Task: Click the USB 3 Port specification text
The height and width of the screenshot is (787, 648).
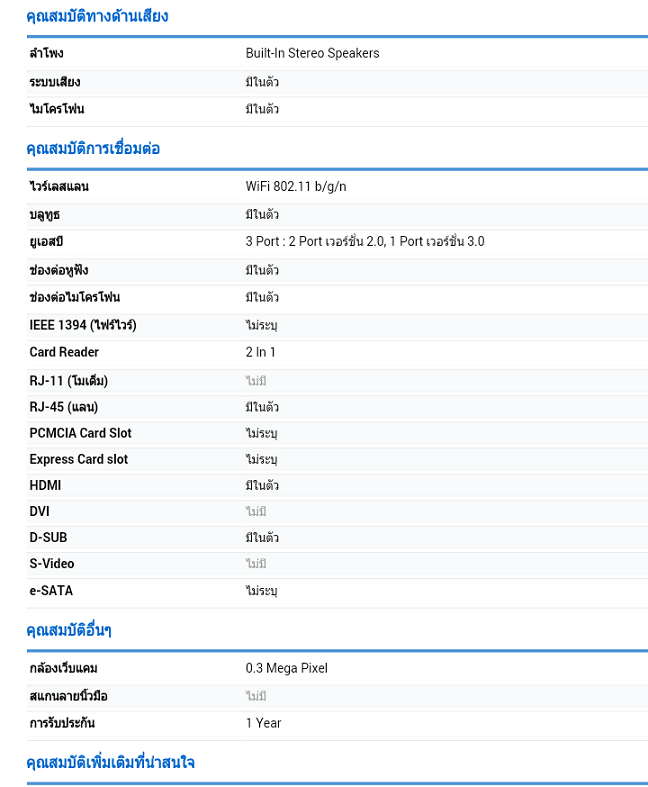Action: pos(365,242)
